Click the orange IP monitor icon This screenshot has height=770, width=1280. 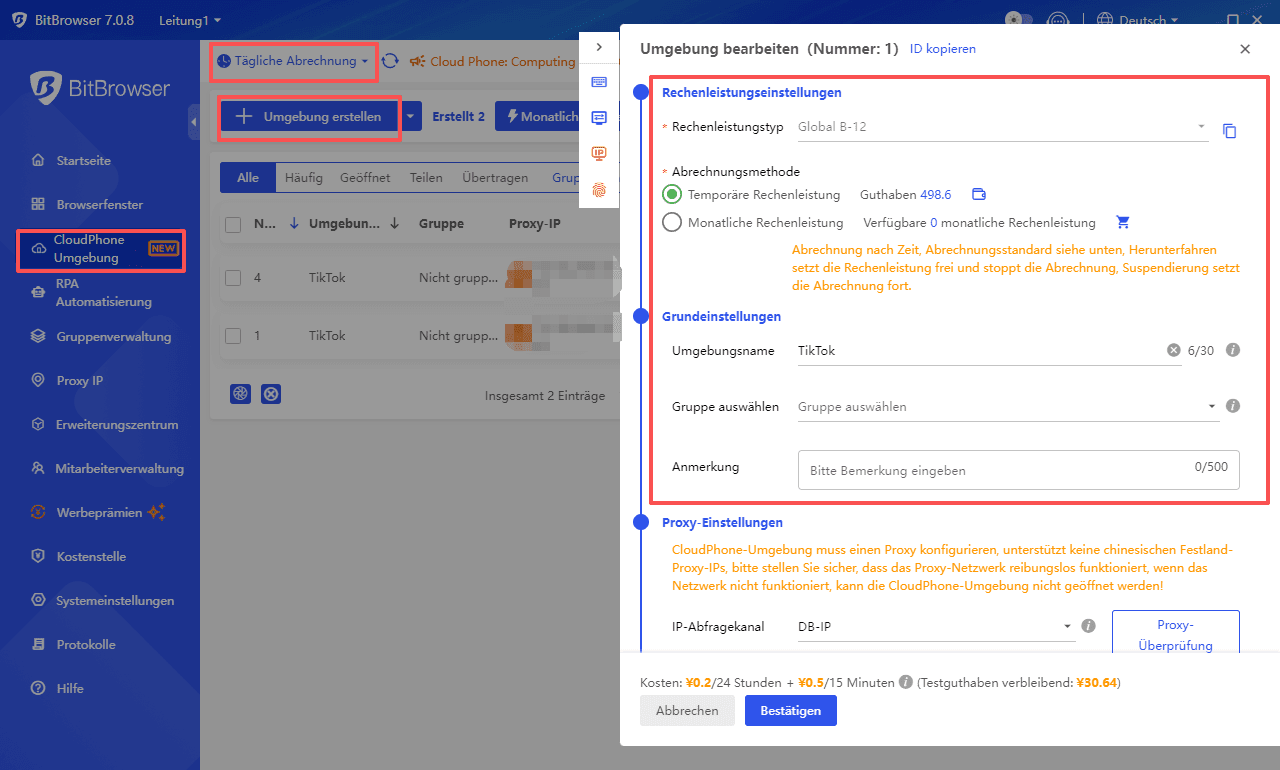pos(599,153)
